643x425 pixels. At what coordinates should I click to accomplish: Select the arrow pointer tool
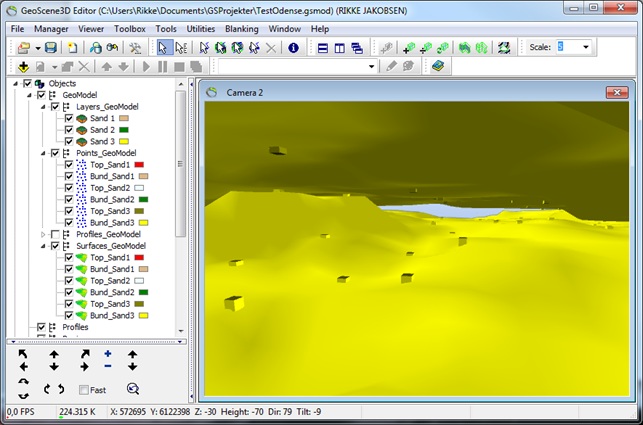(163, 48)
